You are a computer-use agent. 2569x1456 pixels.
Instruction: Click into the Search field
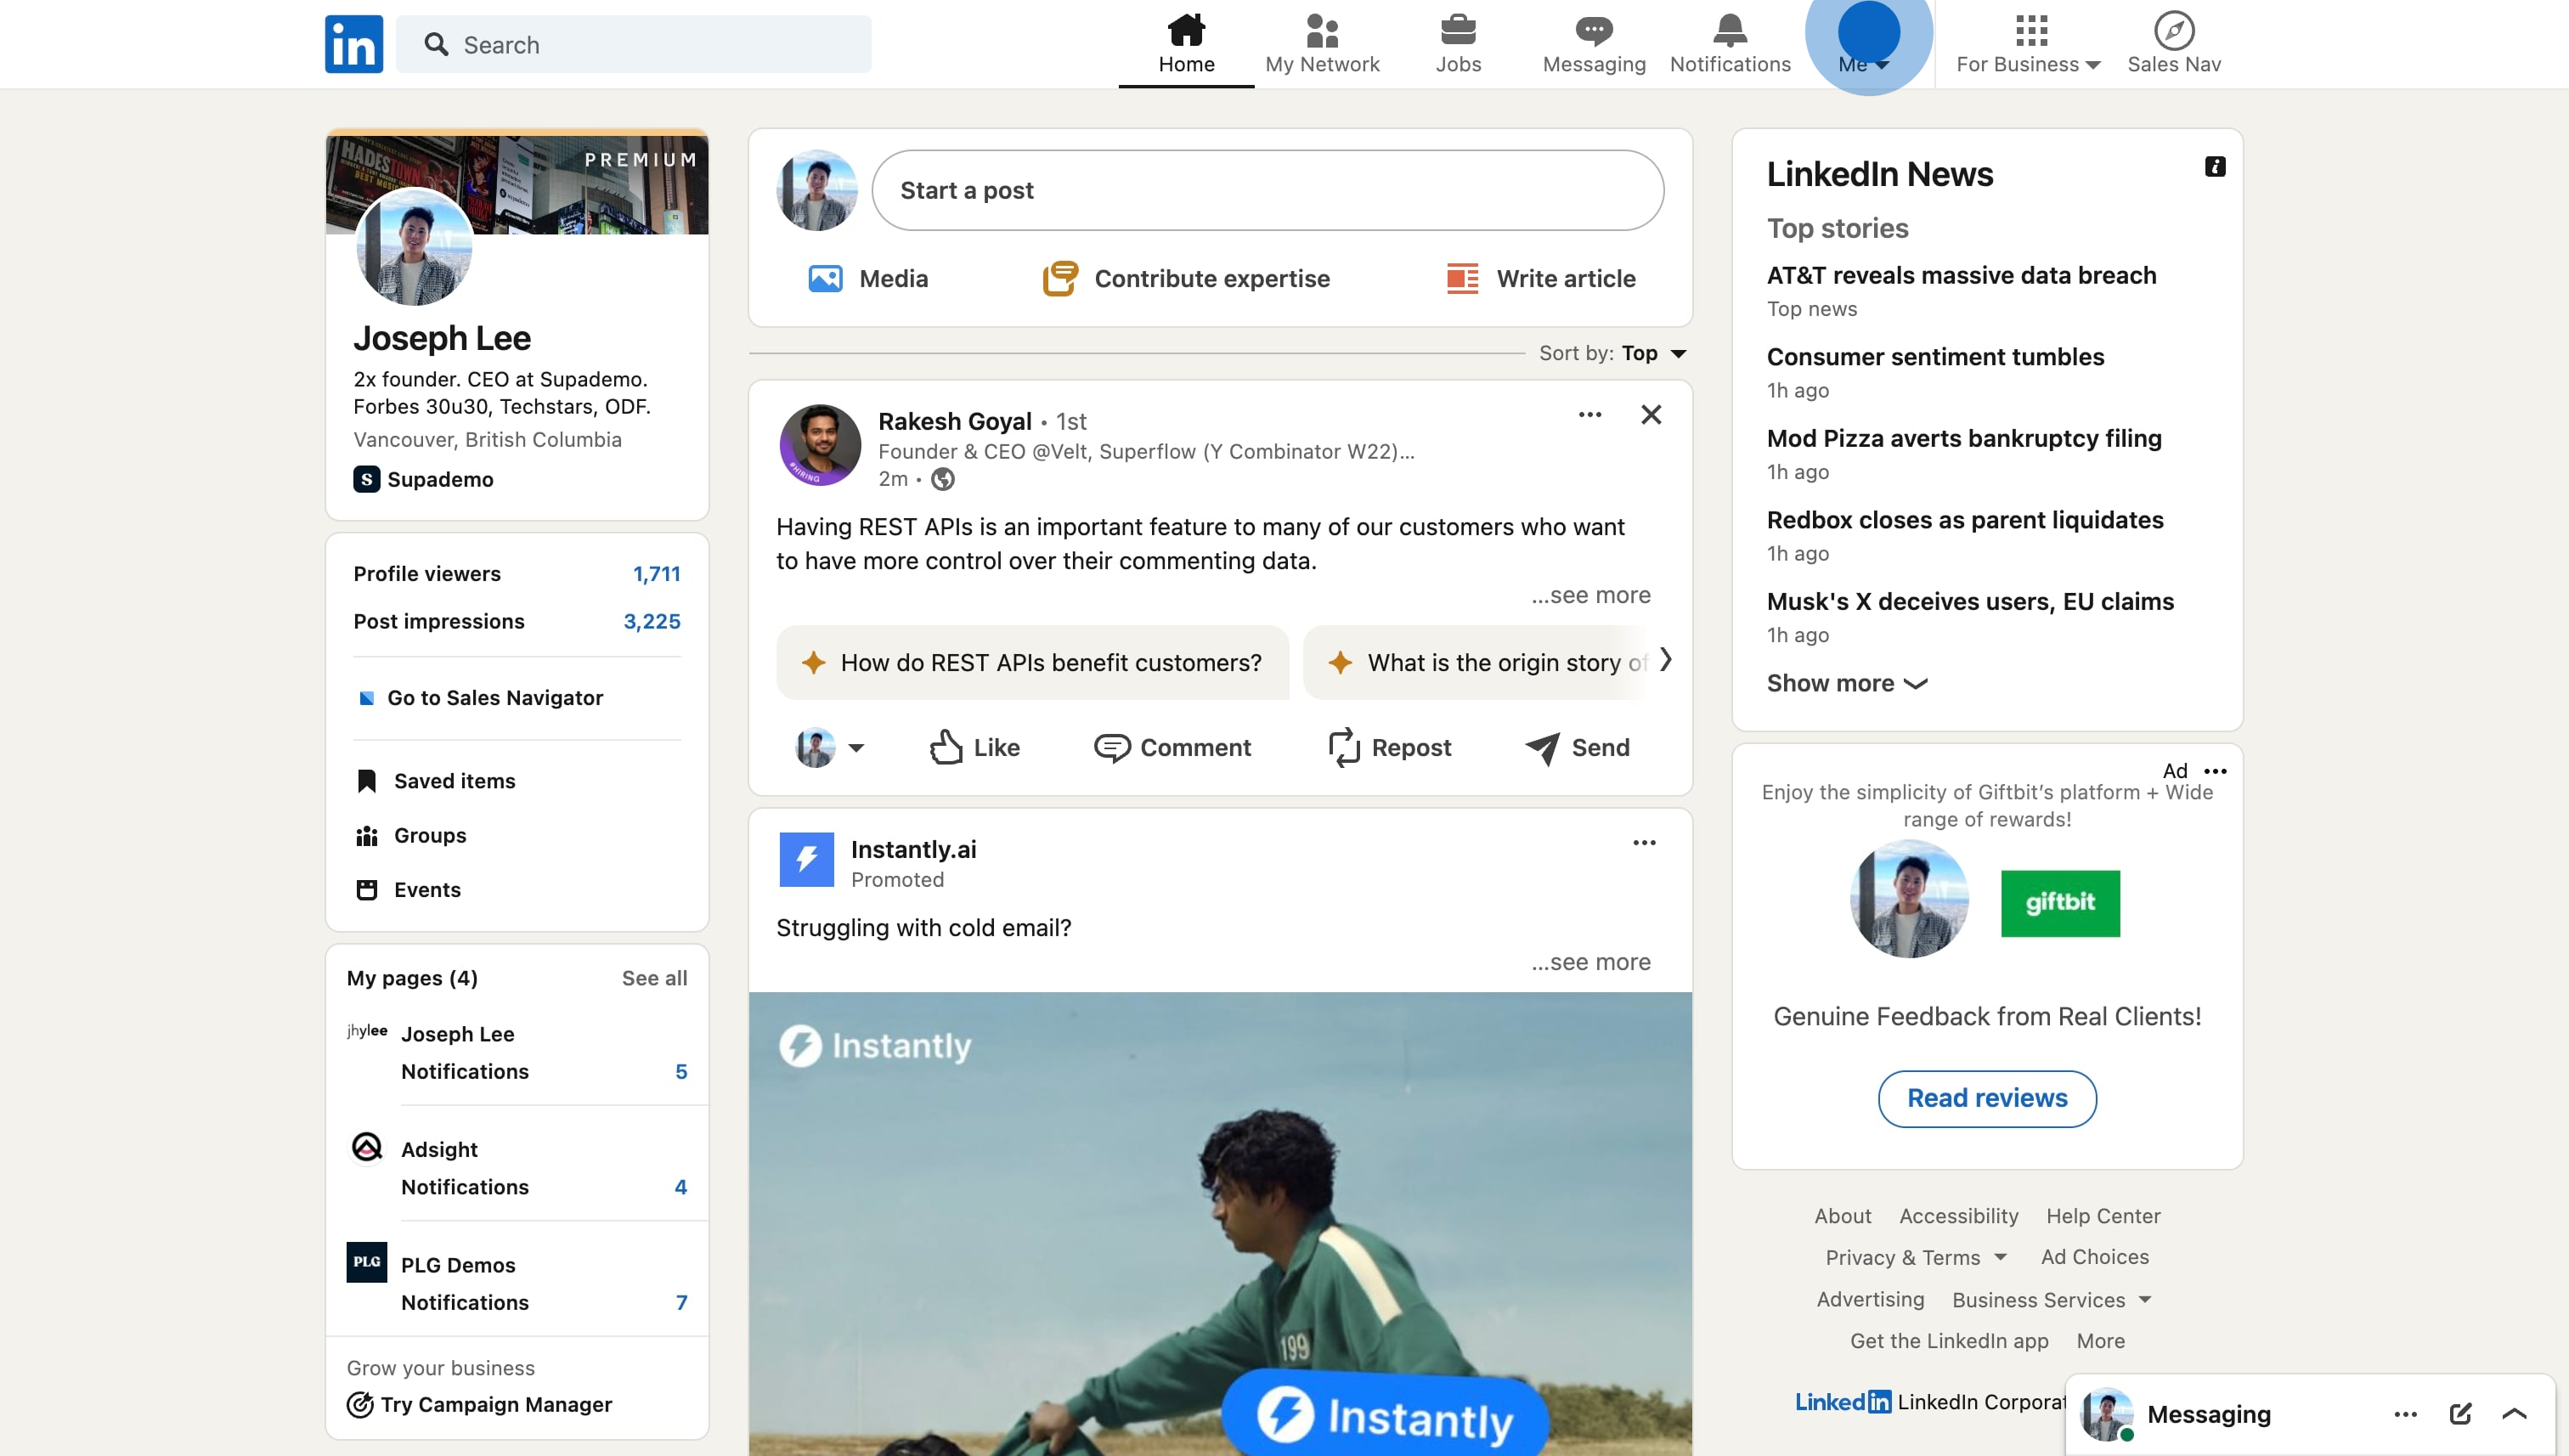click(x=633, y=44)
